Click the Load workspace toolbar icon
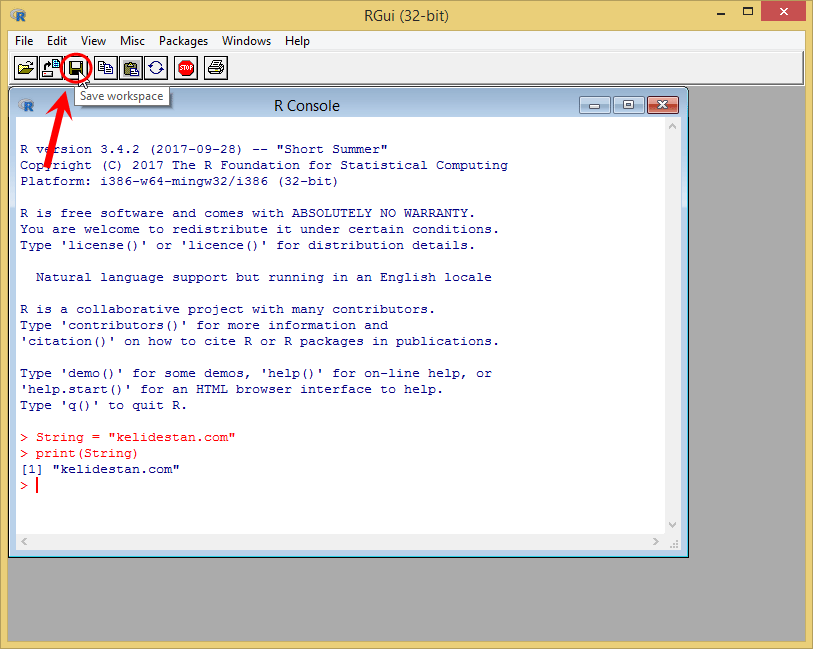 pos(51,68)
